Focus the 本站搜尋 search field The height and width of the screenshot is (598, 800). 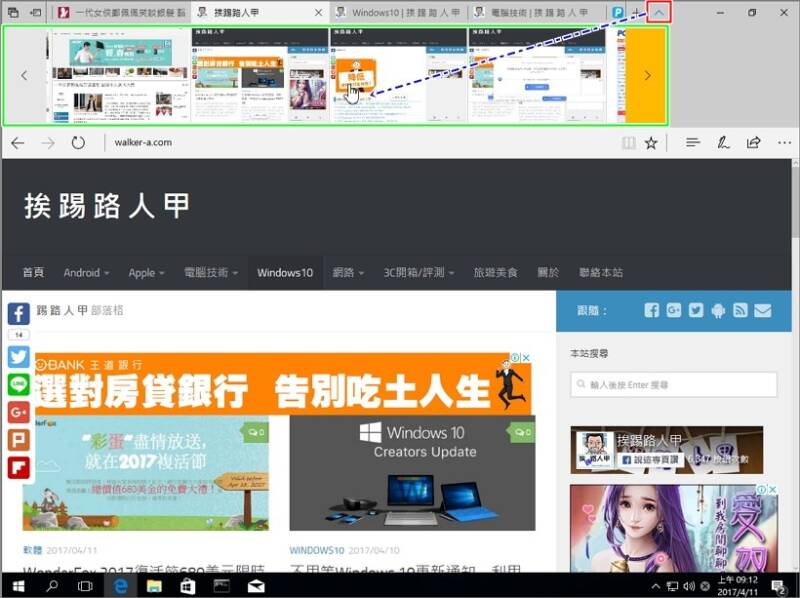point(673,384)
